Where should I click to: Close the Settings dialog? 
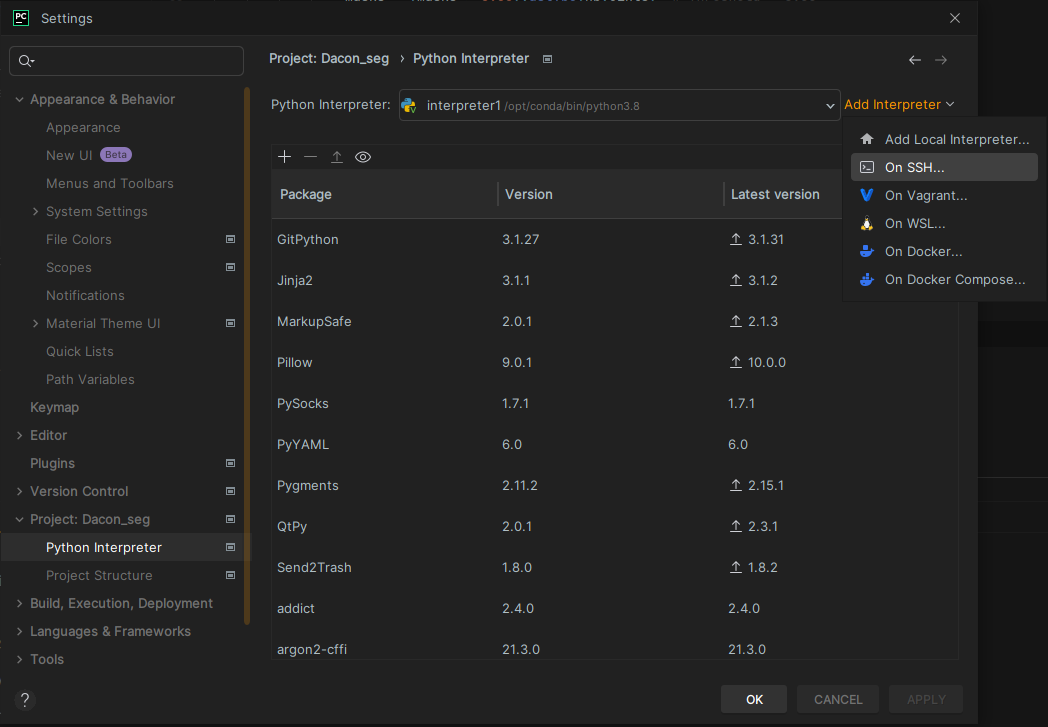[x=954, y=18]
